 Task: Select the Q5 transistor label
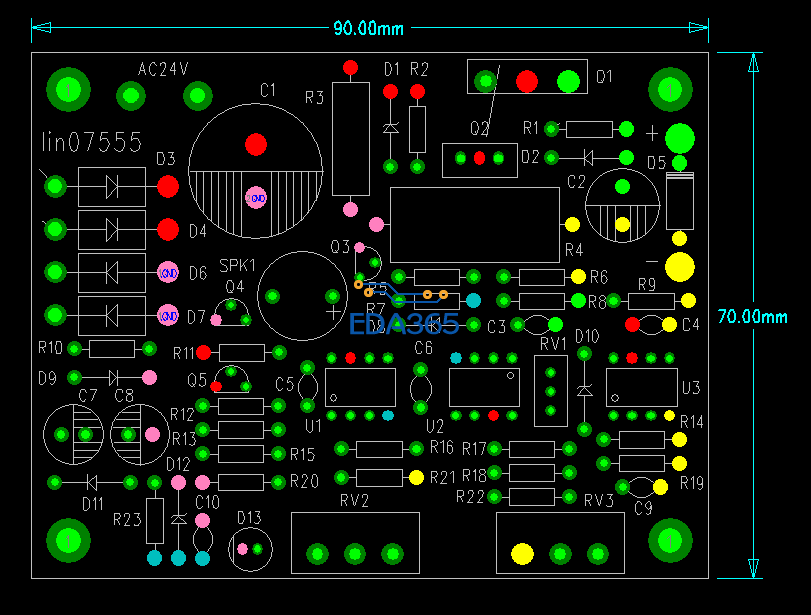tap(197, 381)
